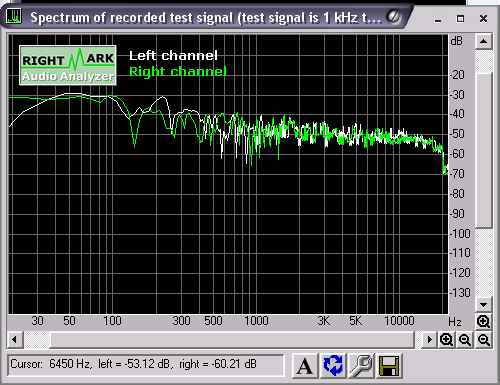Click the blue swap arrows icon
Viewport: 500px width, 385px height.
coord(333,366)
